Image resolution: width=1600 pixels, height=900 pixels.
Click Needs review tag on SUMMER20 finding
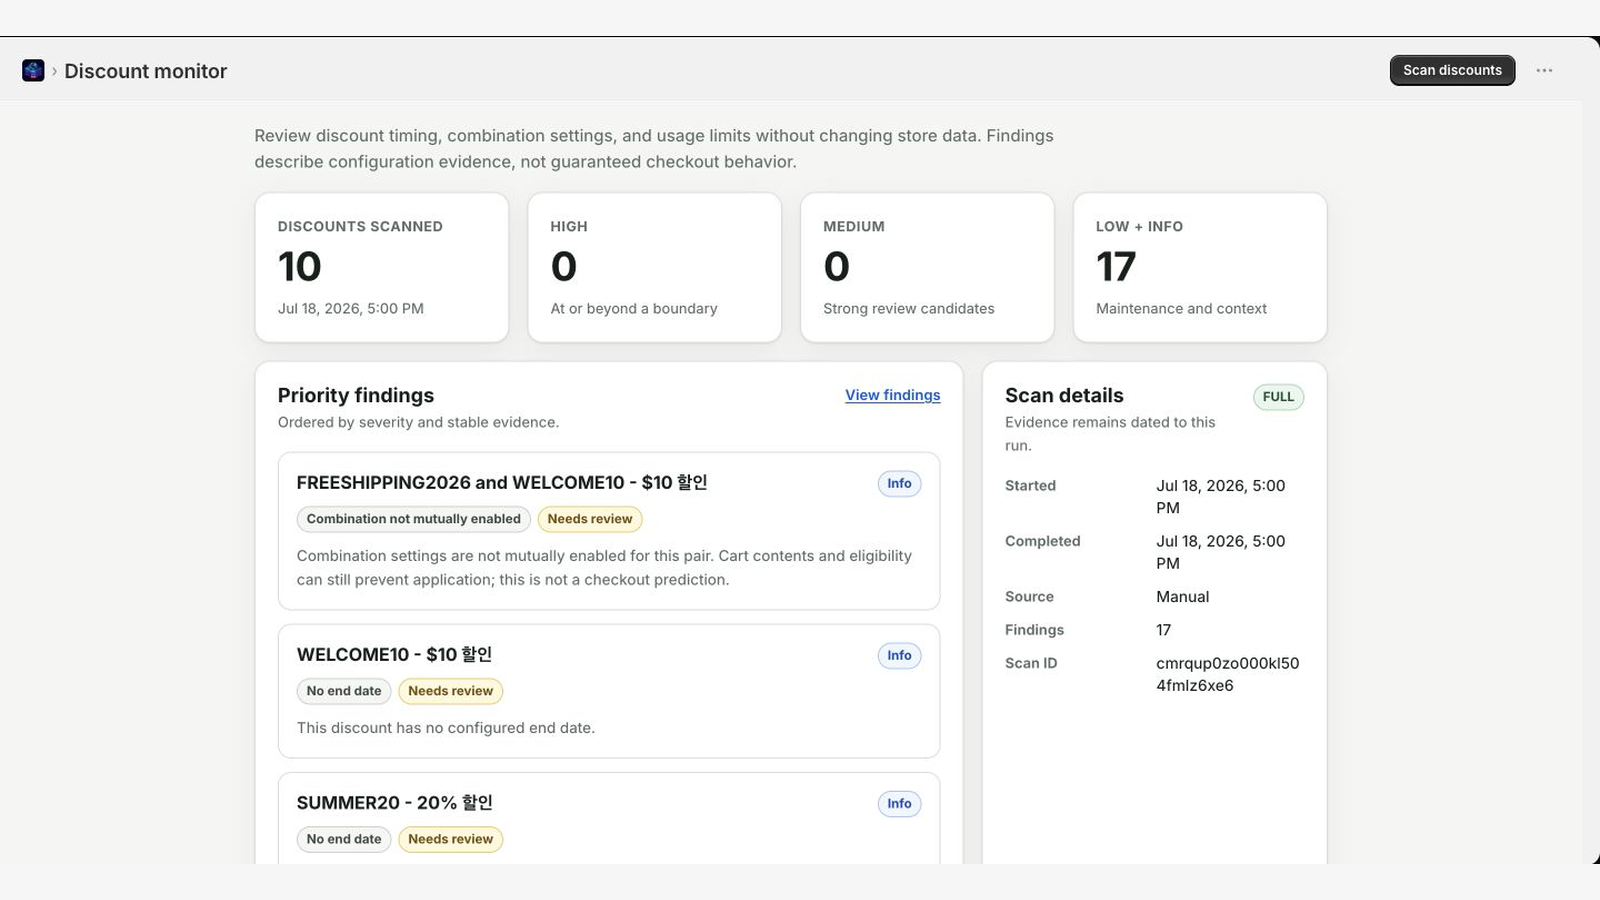(450, 839)
